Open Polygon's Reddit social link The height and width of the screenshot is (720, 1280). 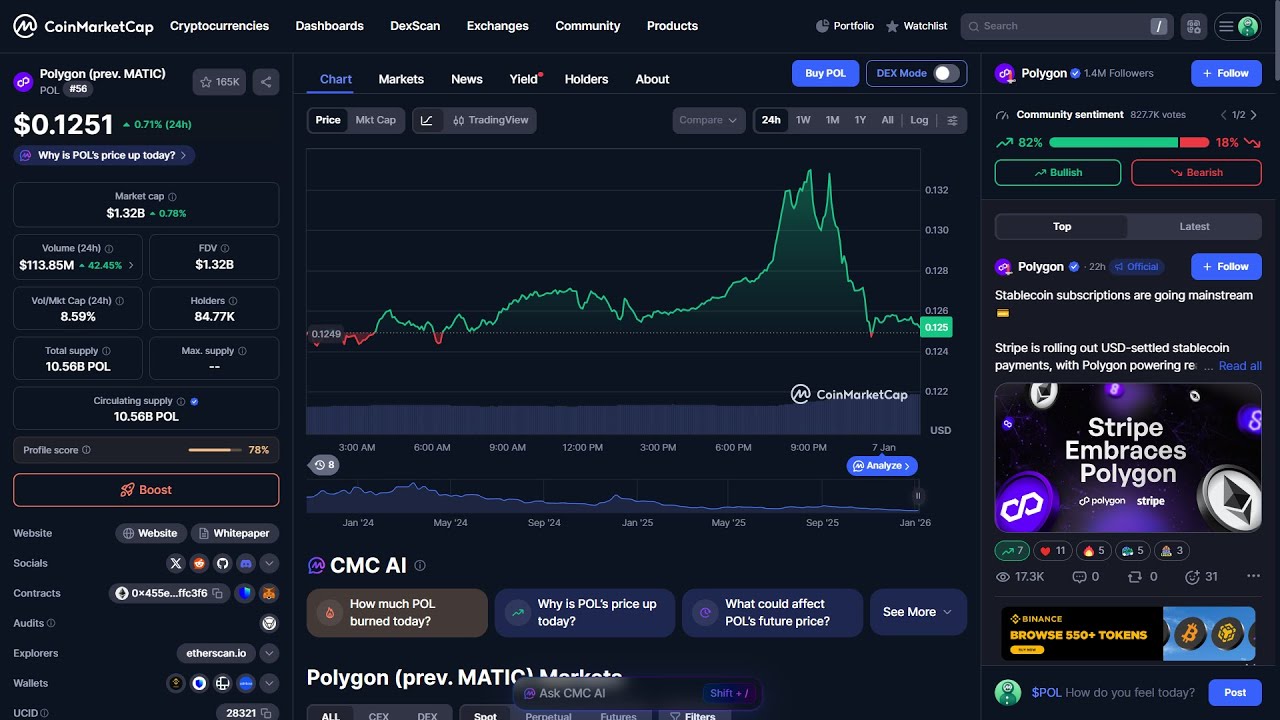200,563
